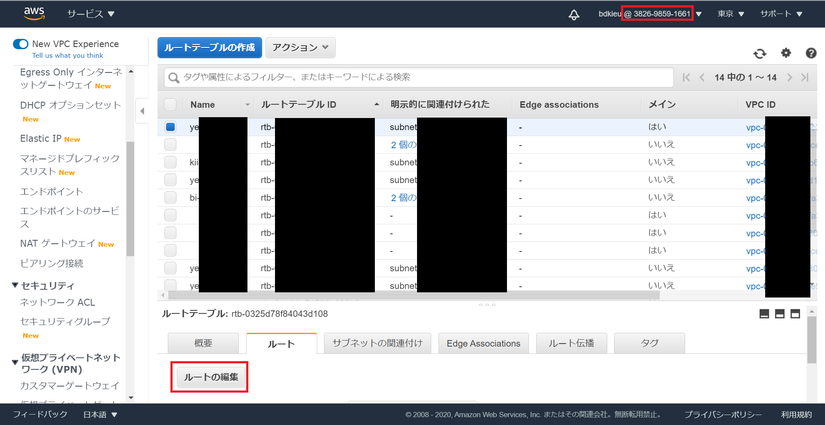Viewport: 825px width, 425px height.
Task: Open the notifications bell
Action: click(x=574, y=14)
